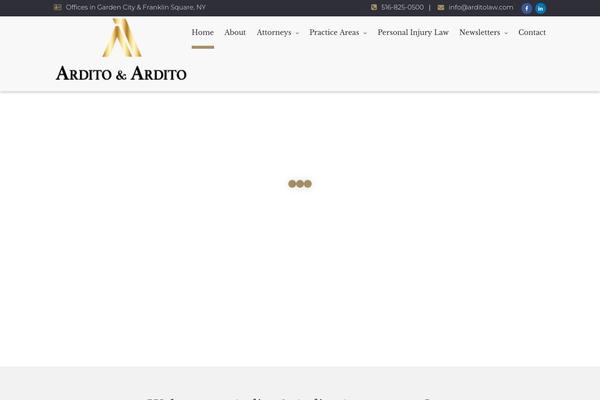Open the Attorneys menu
600x400 pixels.
tap(274, 33)
